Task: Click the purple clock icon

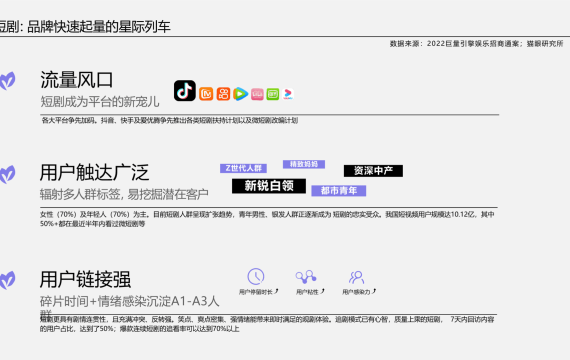Action: click(x=256, y=276)
